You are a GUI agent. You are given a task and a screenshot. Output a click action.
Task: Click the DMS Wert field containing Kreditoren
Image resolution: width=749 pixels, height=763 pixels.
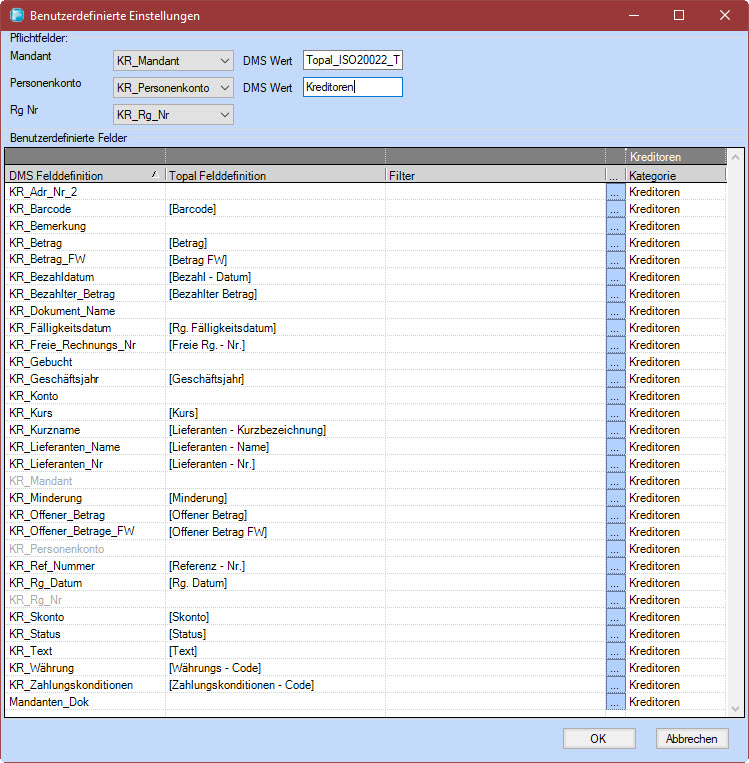point(352,88)
